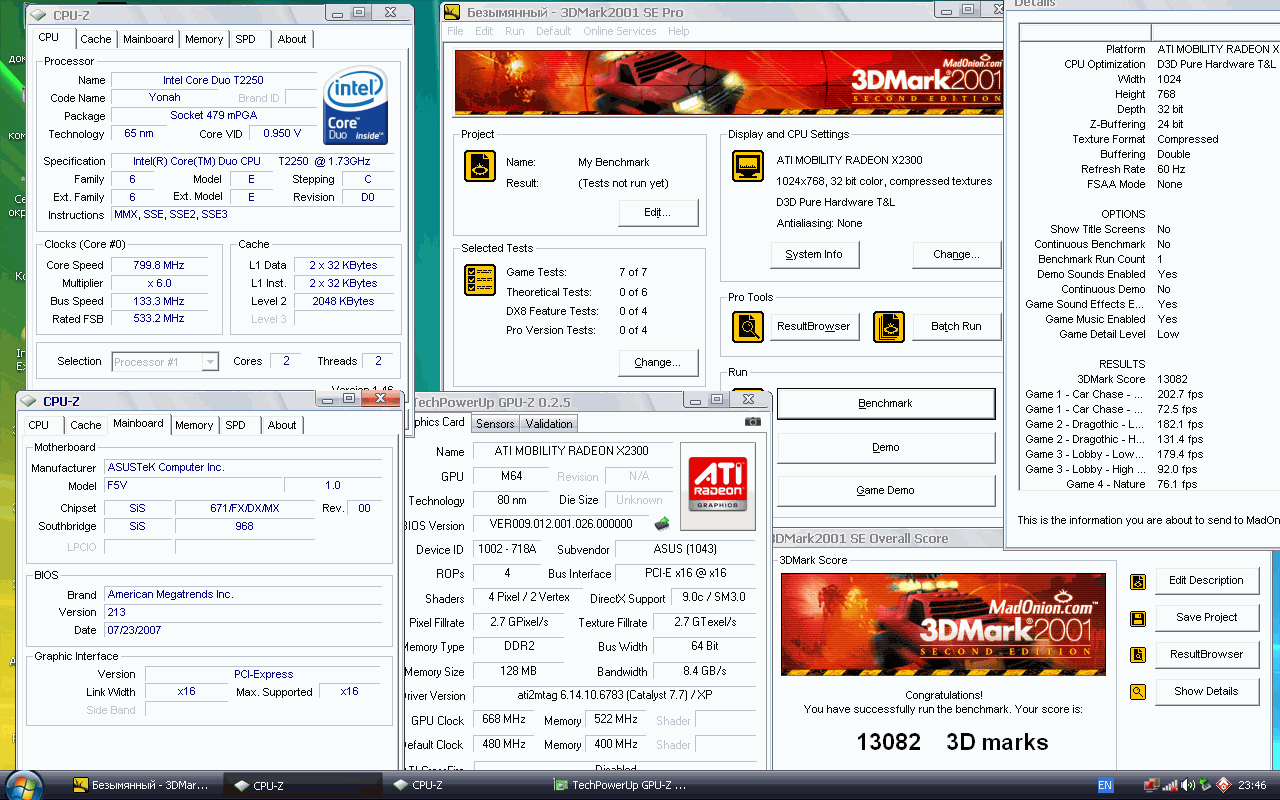The width and height of the screenshot is (1280, 800).
Task: Switch to the Validation tab in GPU-Z
Action: point(549,424)
